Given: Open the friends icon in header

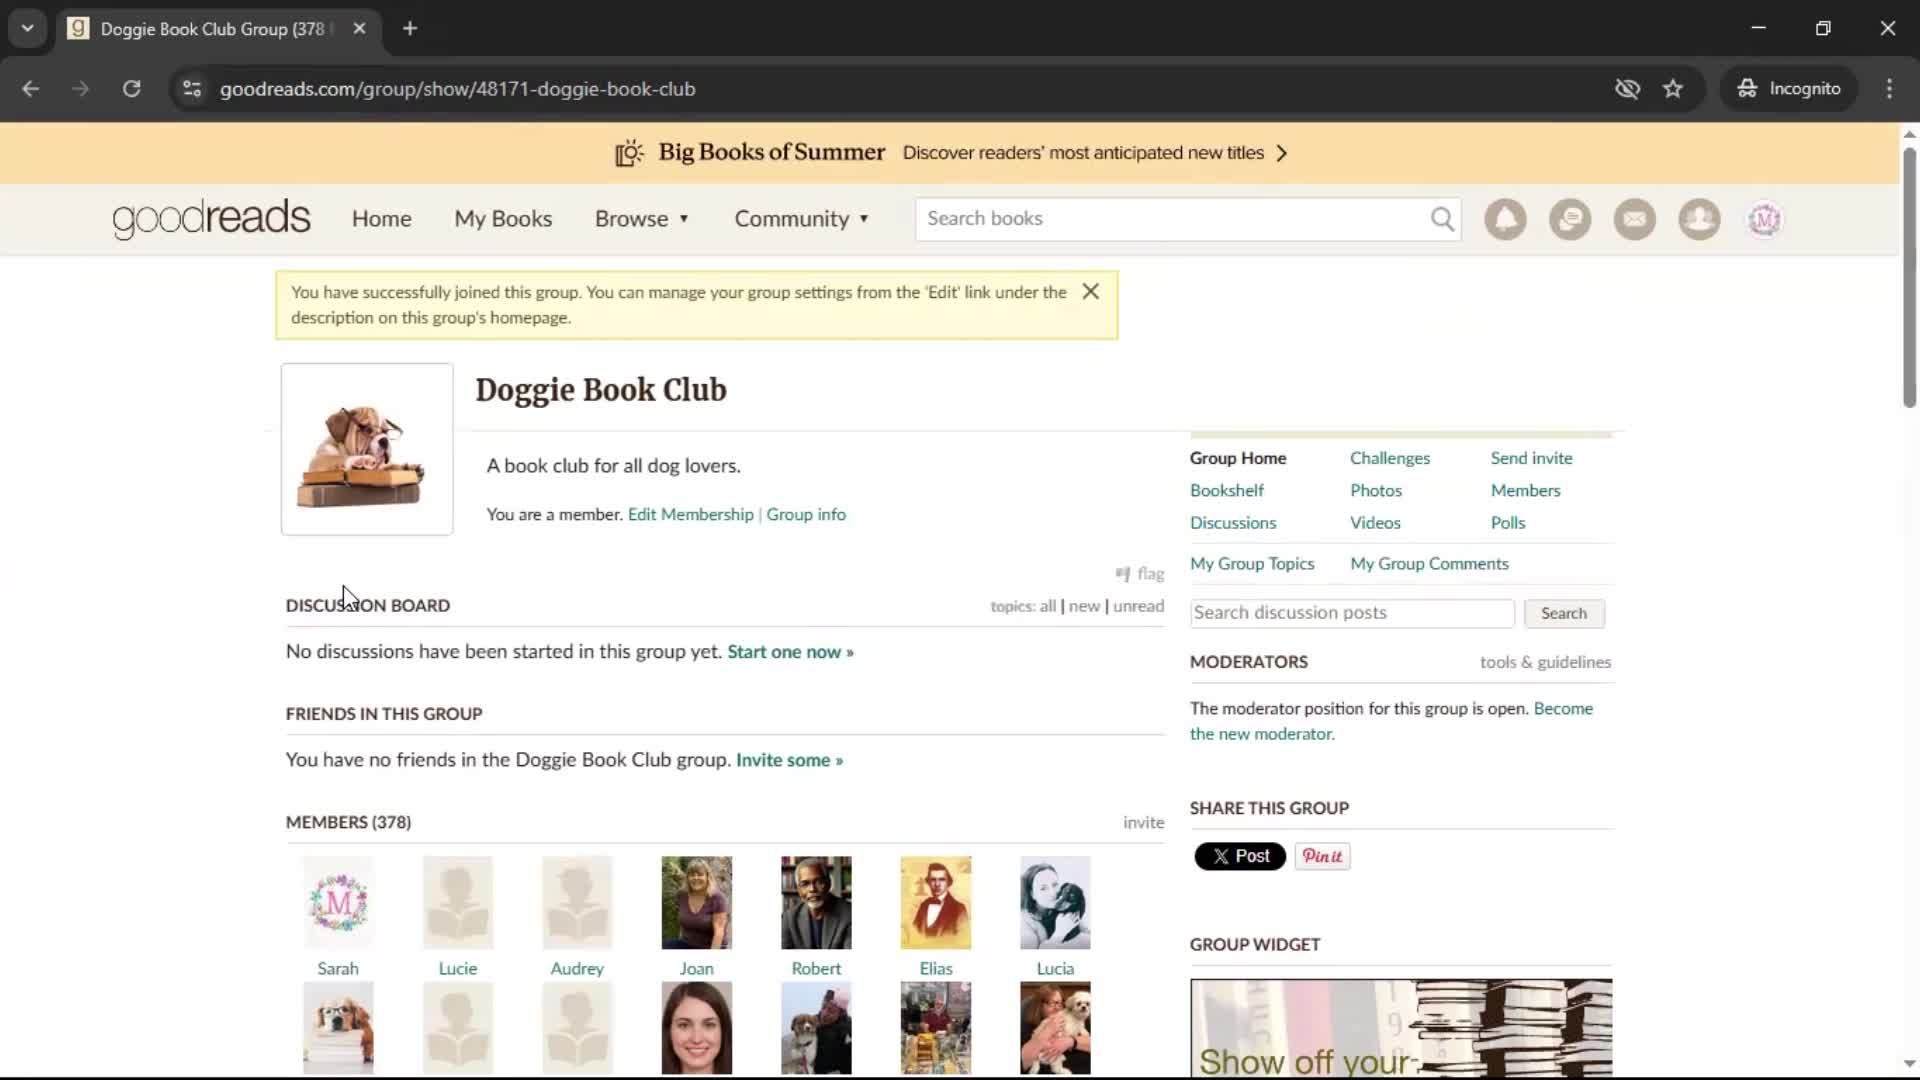Looking at the screenshot, I should click(1699, 219).
